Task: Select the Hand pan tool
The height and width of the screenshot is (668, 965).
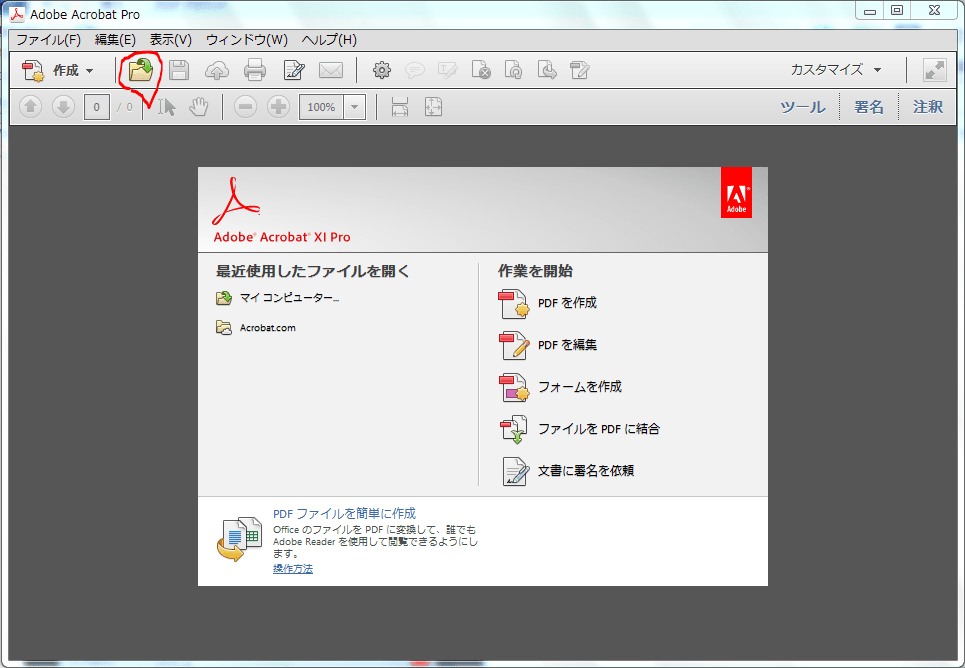Action: click(199, 107)
